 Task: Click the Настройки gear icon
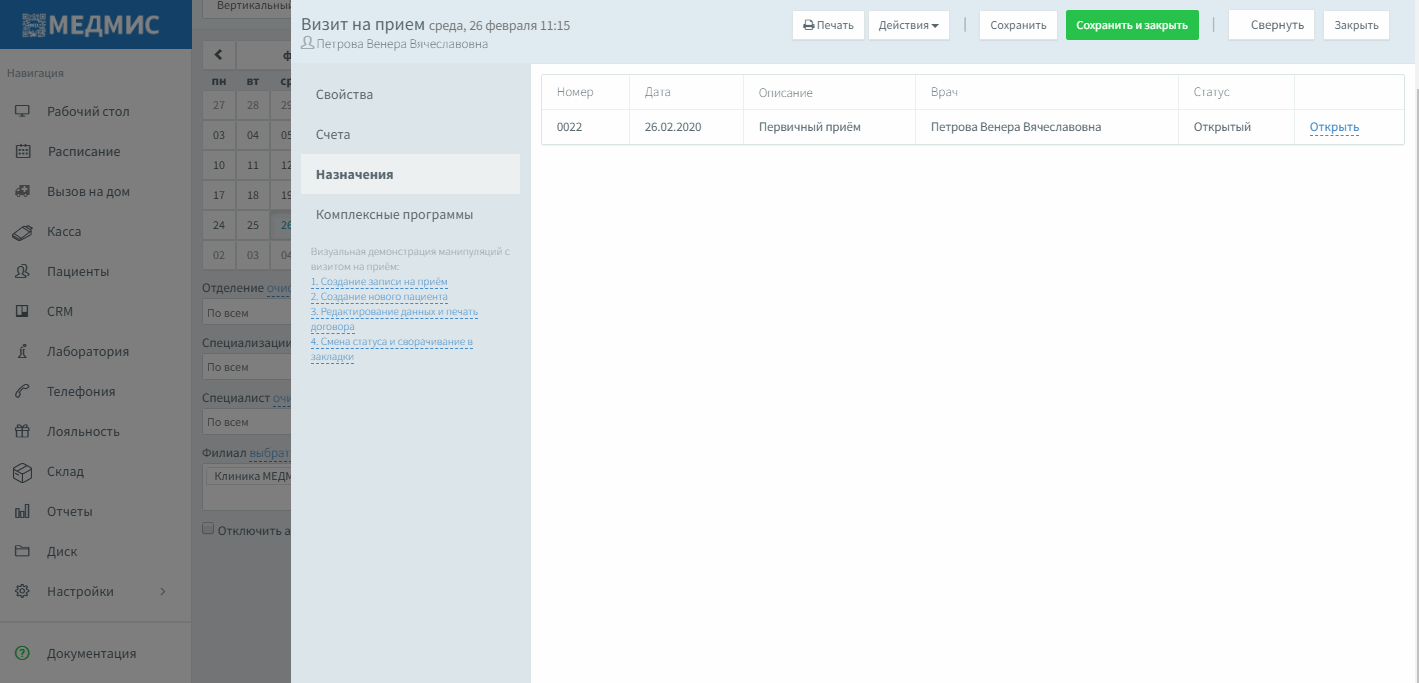[22, 591]
